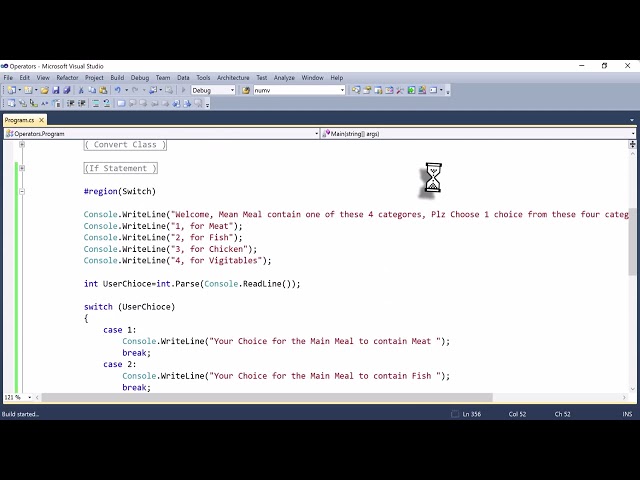Open the Debug configuration dropdown
The height and width of the screenshot is (480, 640).
[x=213, y=90]
